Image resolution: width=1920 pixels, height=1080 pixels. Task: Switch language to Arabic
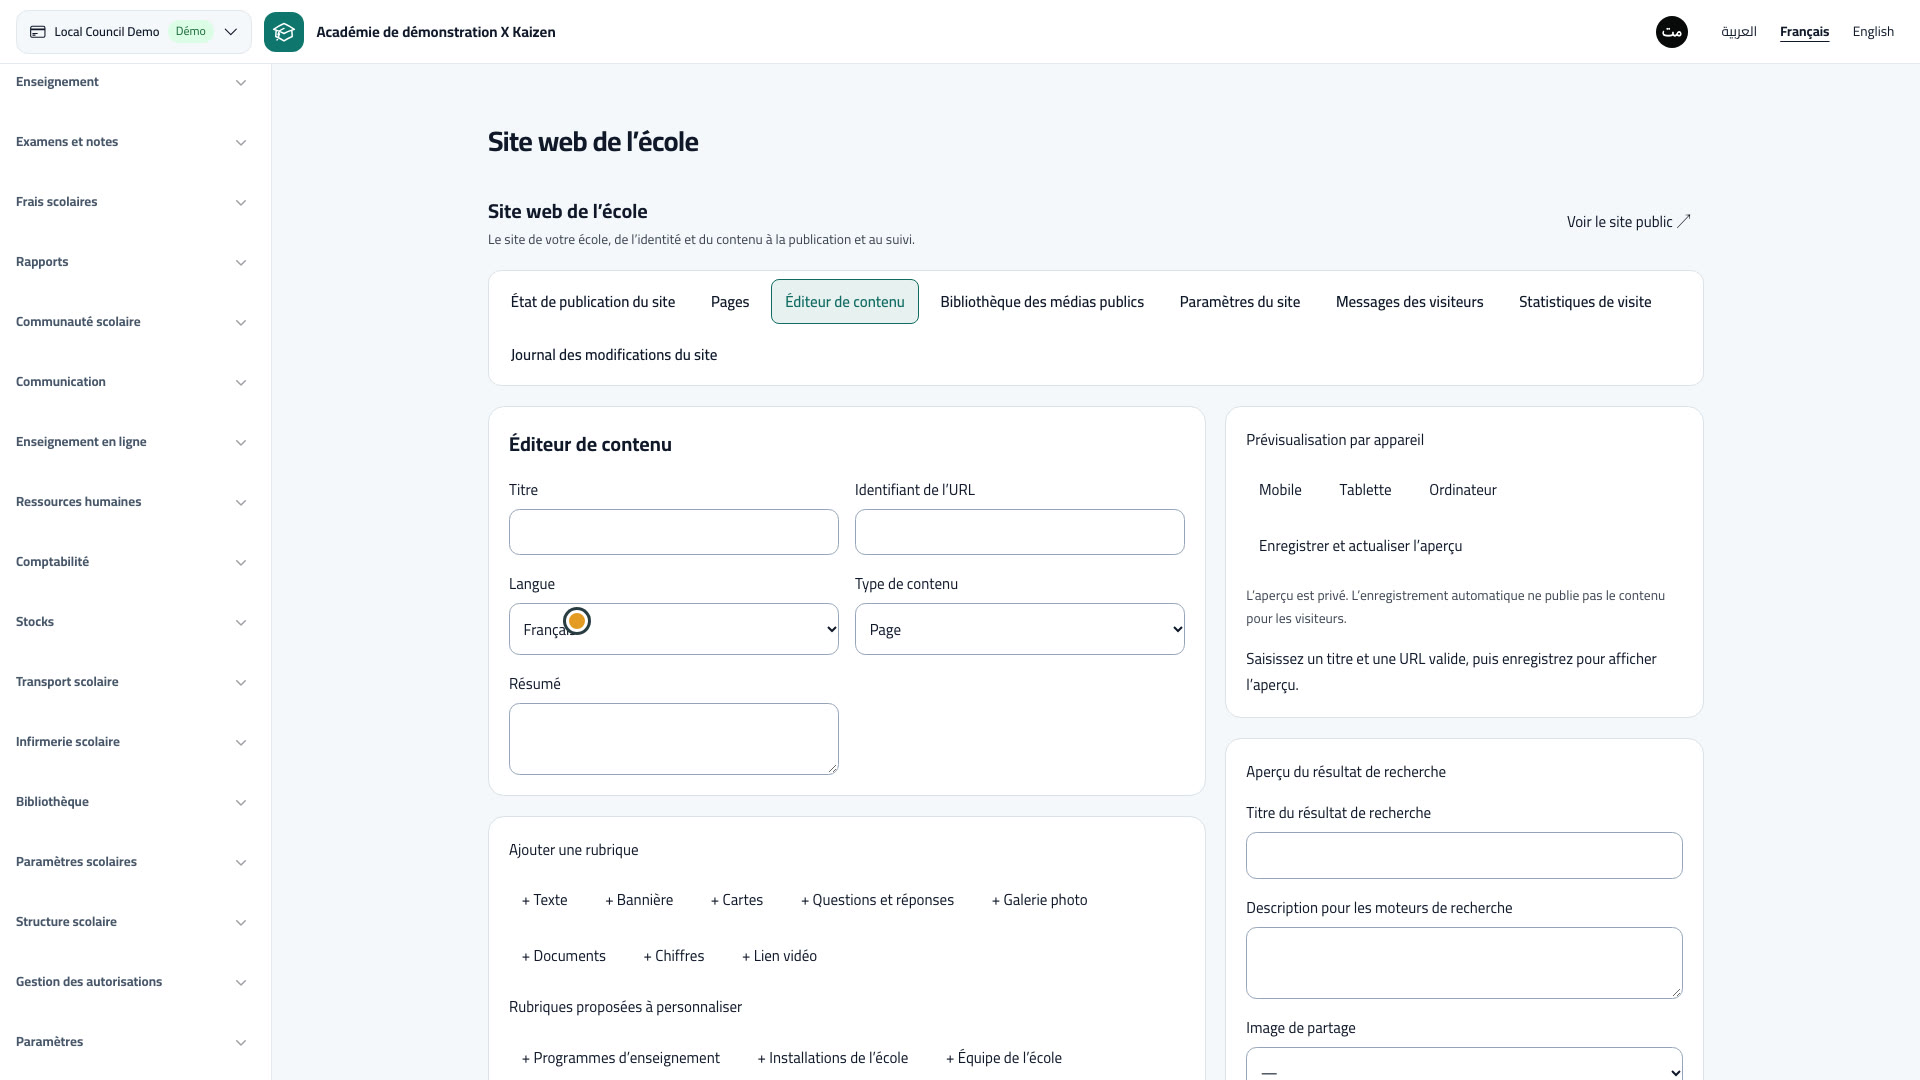pyautogui.click(x=1738, y=32)
